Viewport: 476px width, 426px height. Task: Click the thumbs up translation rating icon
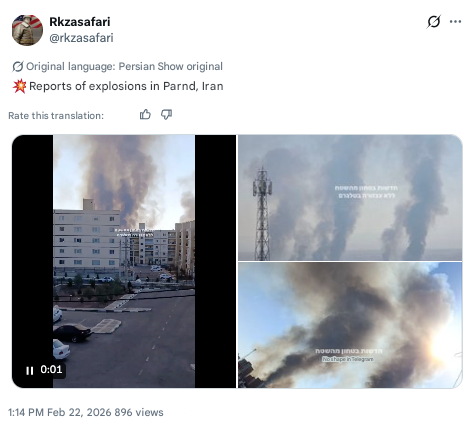coord(145,115)
